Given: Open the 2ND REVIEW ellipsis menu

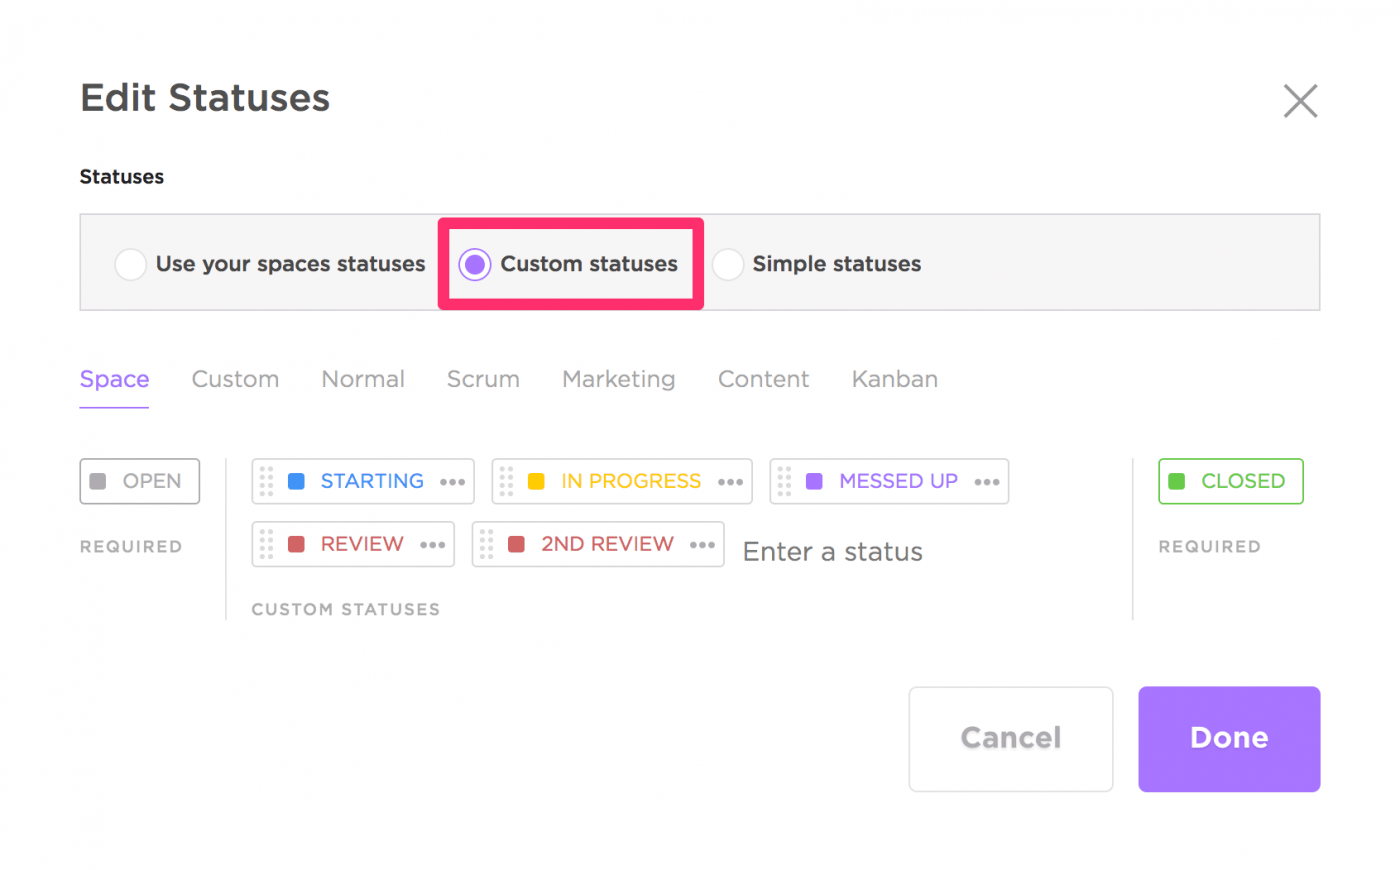Looking at the screenshot, I should pos(703,545).
